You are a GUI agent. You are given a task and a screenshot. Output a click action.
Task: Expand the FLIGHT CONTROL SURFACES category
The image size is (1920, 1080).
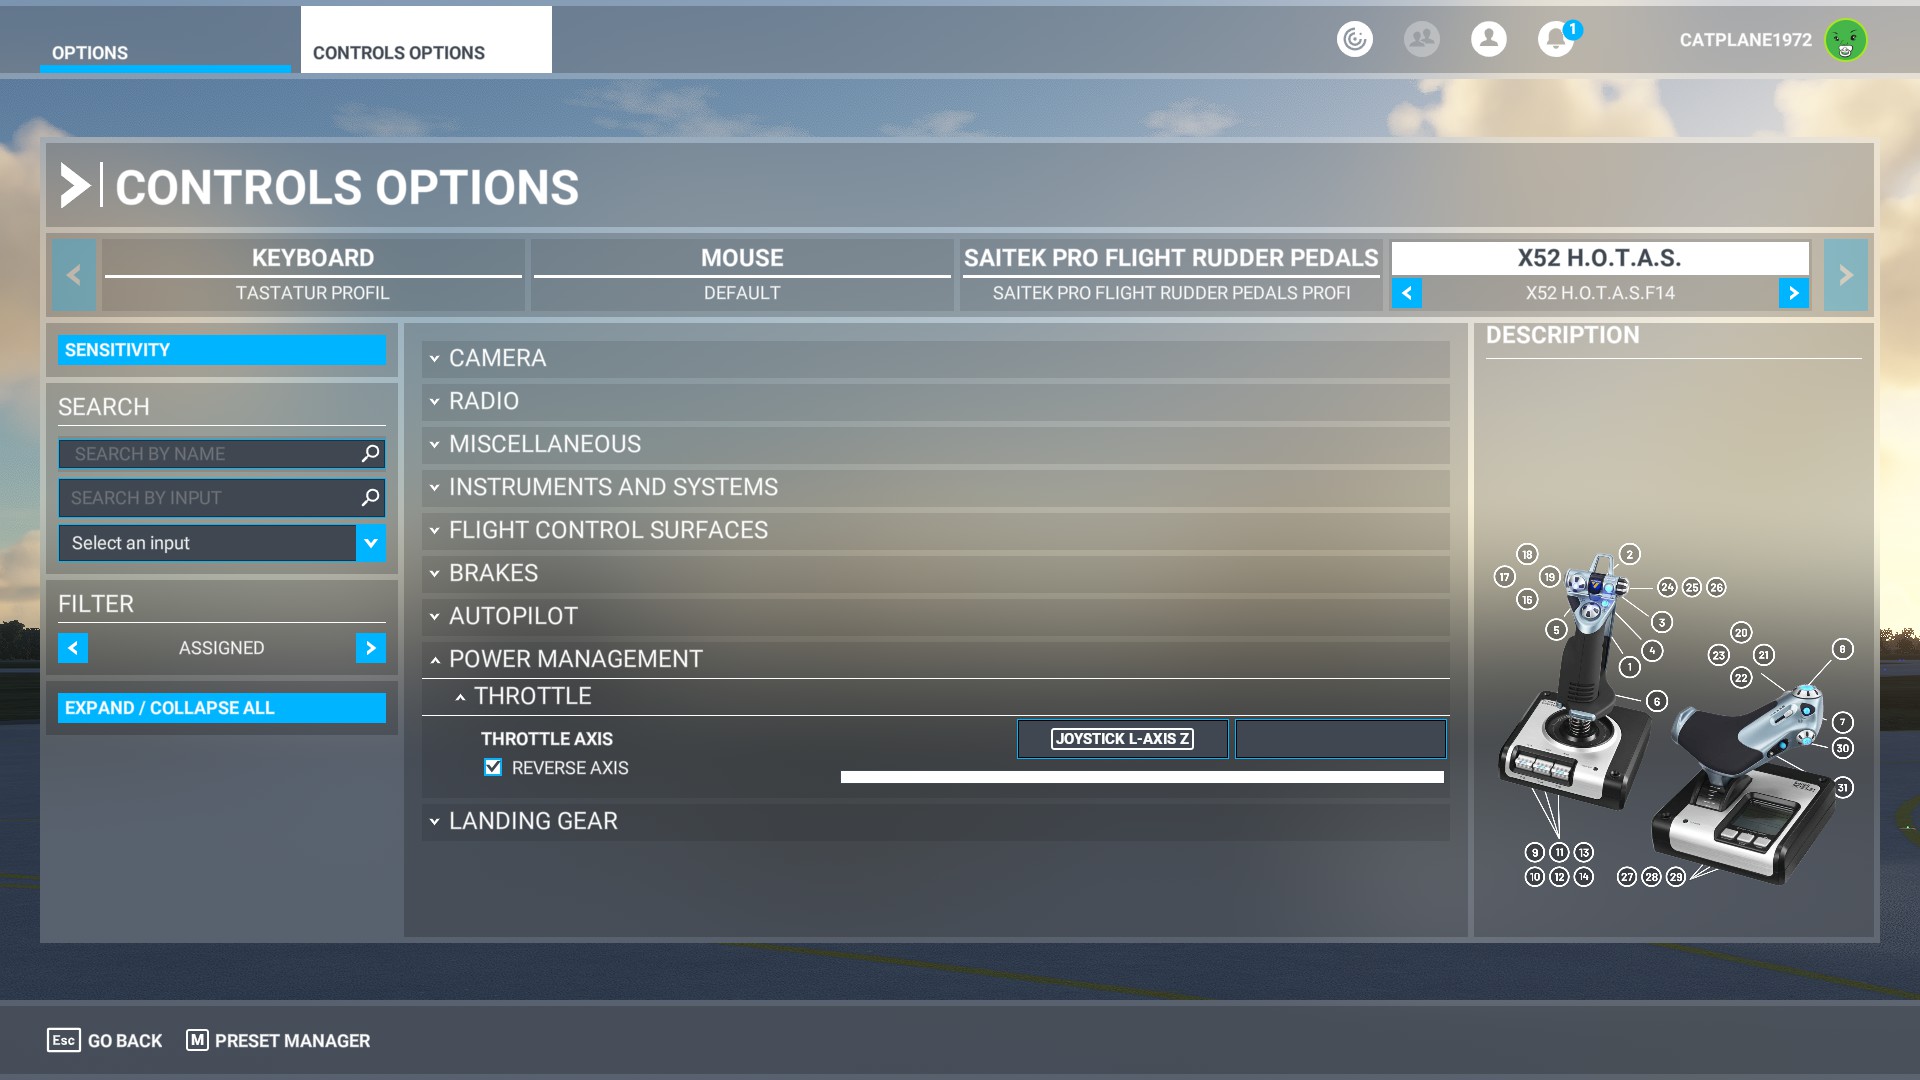coord(608,530)
